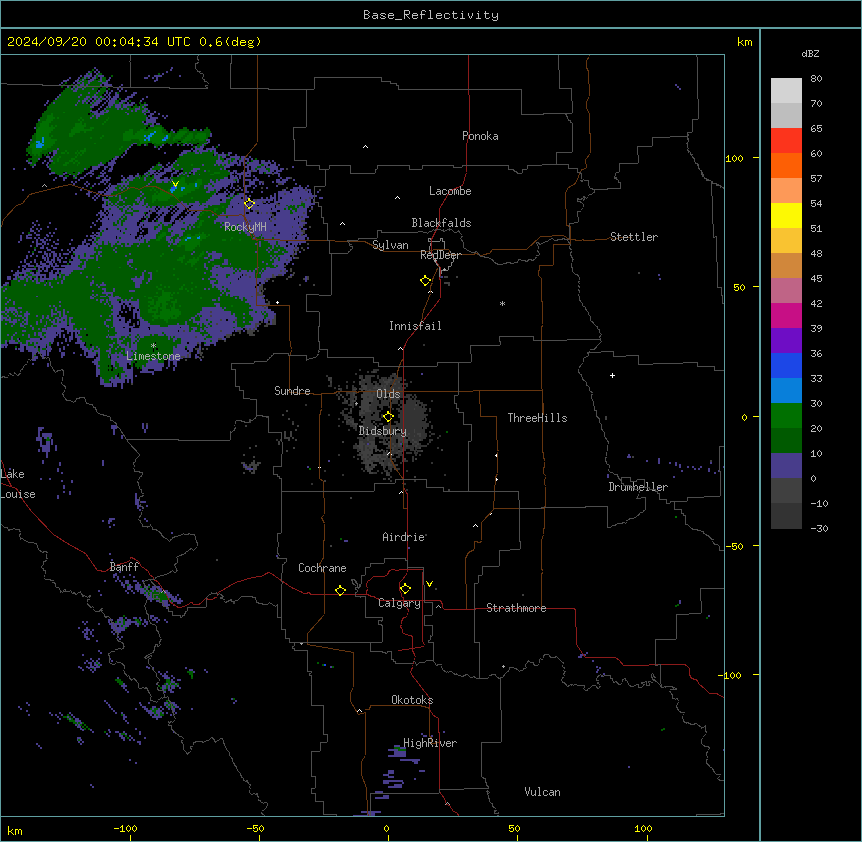Image resolution: width=862 pixels, height=842 pixels.
Task: Click the Drumheller label
Action: (x=638, y=487)
